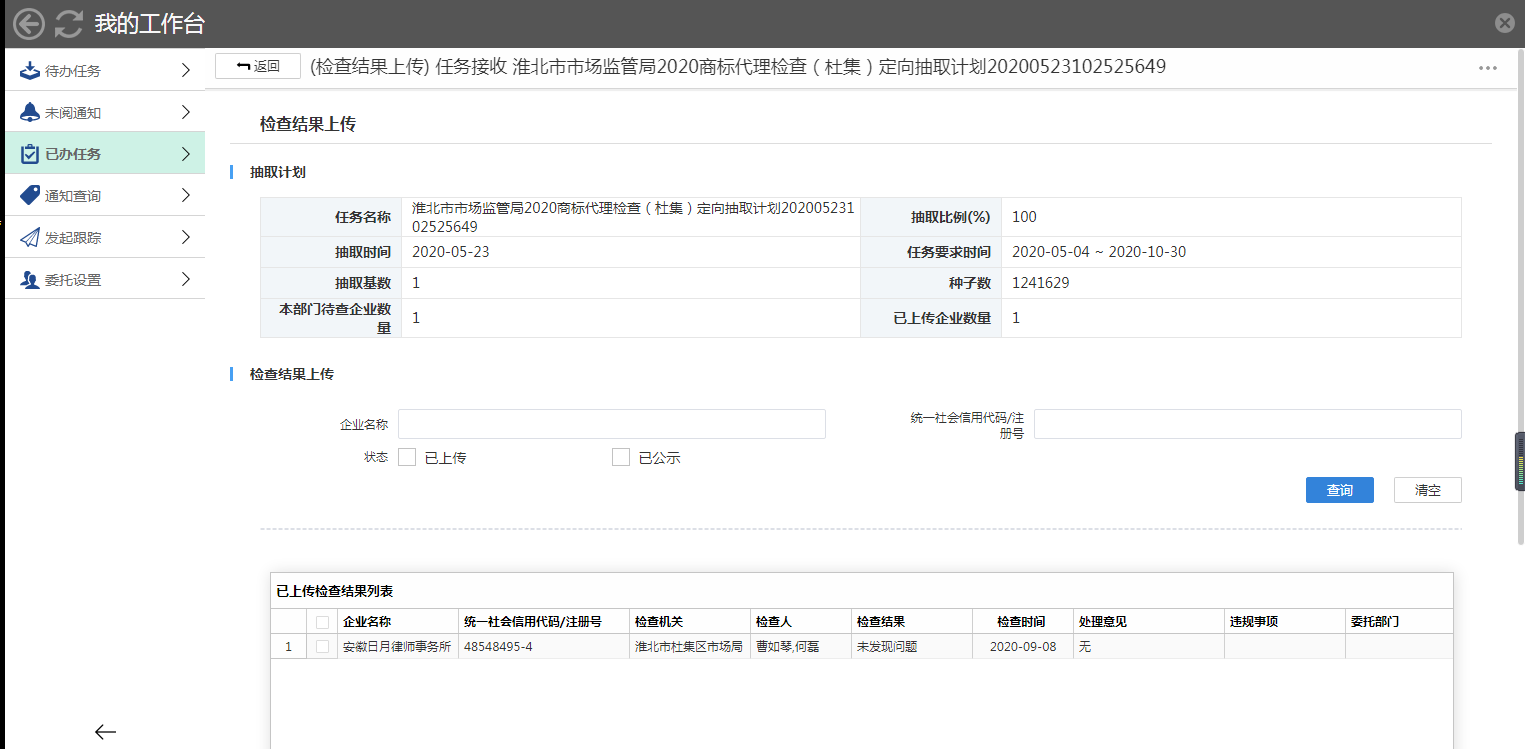Viewport: 1525px width, 749px height.
Task: Click the date cell 2020-09-08
Action: tap(1022, 647)
